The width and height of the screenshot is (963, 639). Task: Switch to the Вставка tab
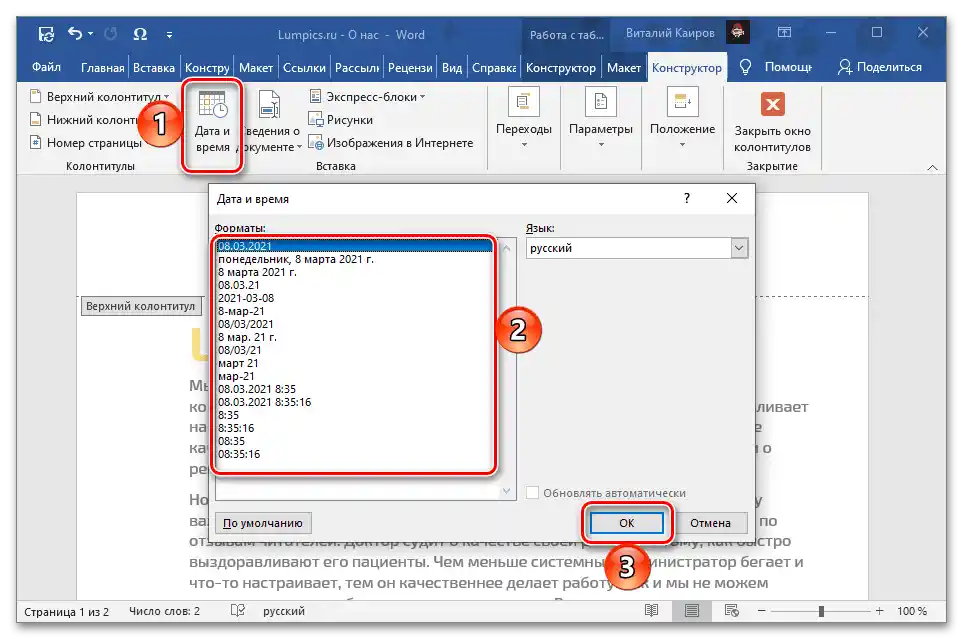point(154,68)
